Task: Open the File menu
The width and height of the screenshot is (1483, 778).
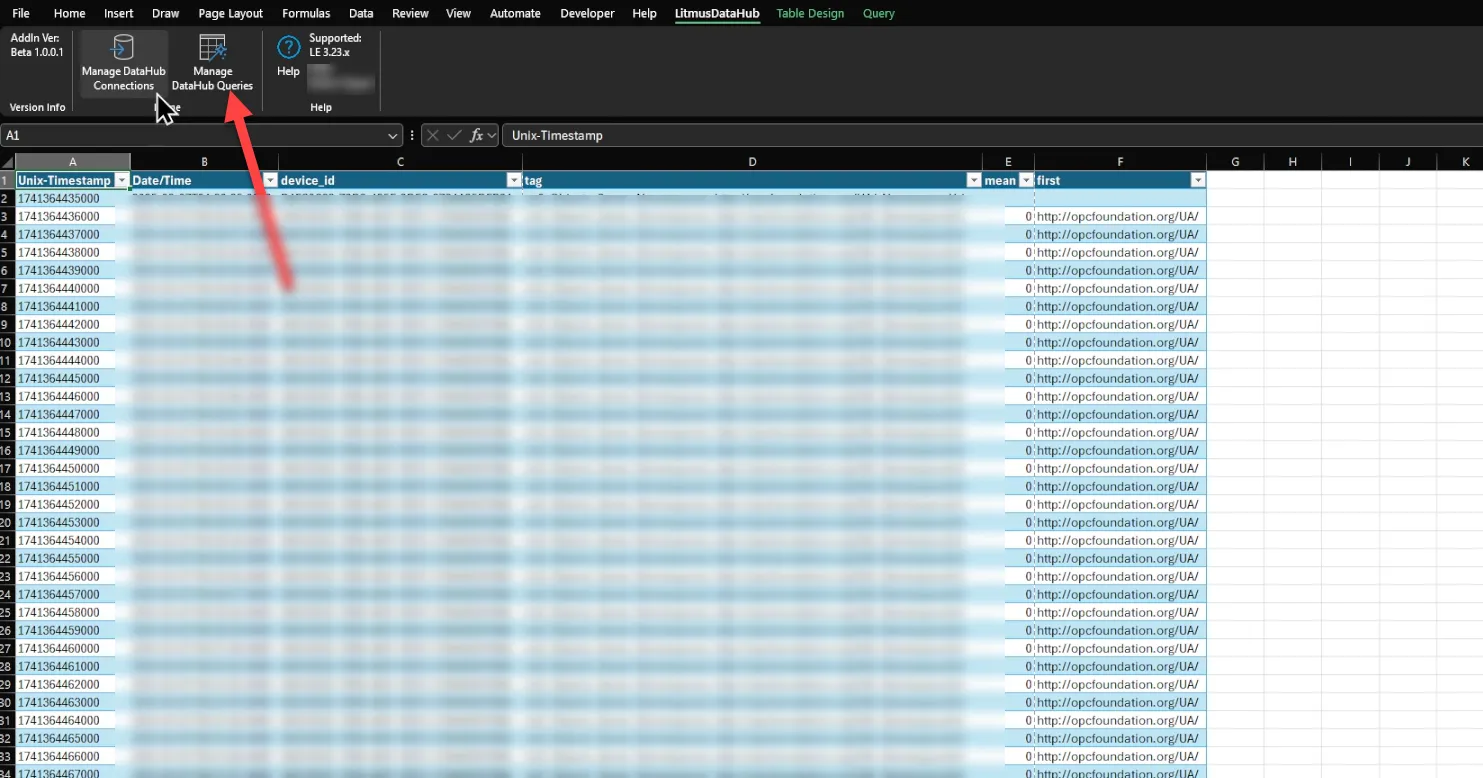Action: (x=20, y=13)
